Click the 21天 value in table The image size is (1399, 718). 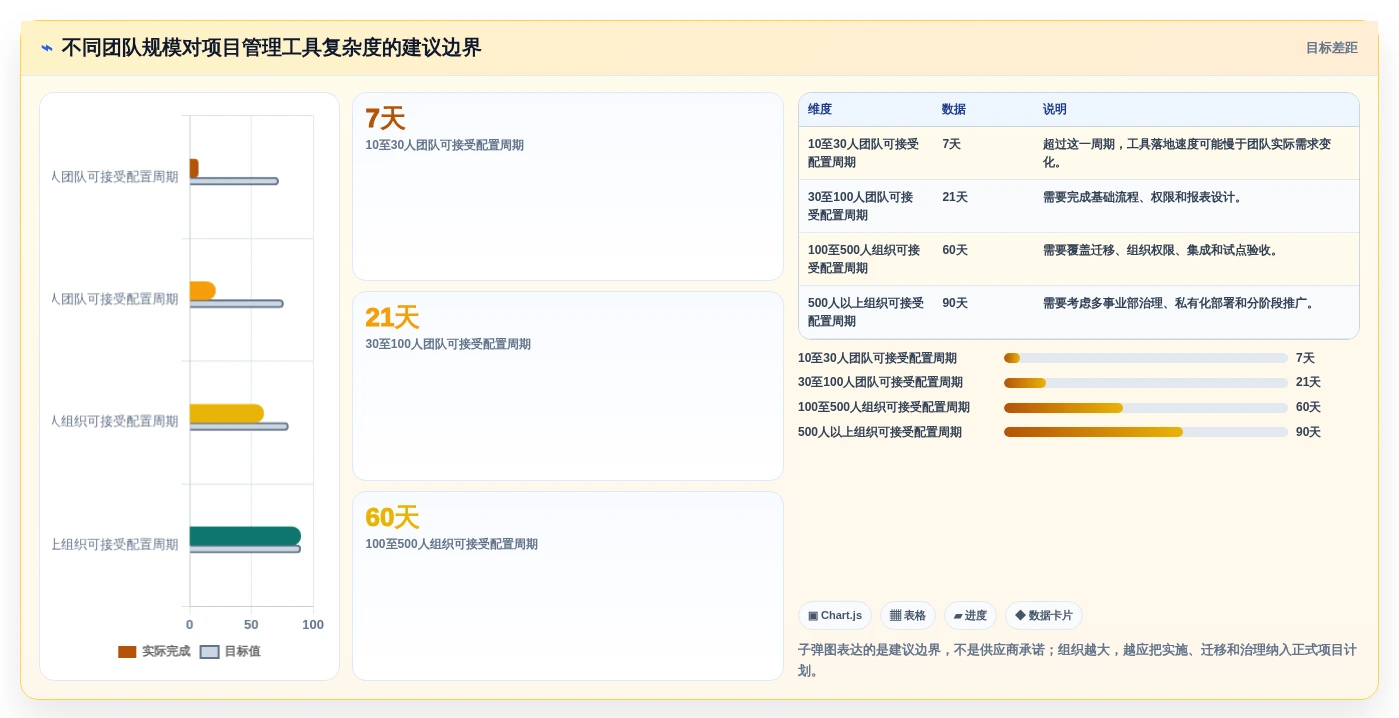tap(955, 197)
